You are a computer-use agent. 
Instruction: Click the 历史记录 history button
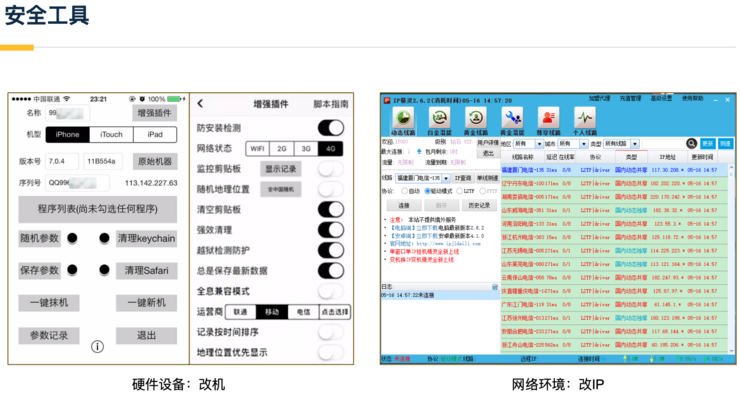pos(479,205)
